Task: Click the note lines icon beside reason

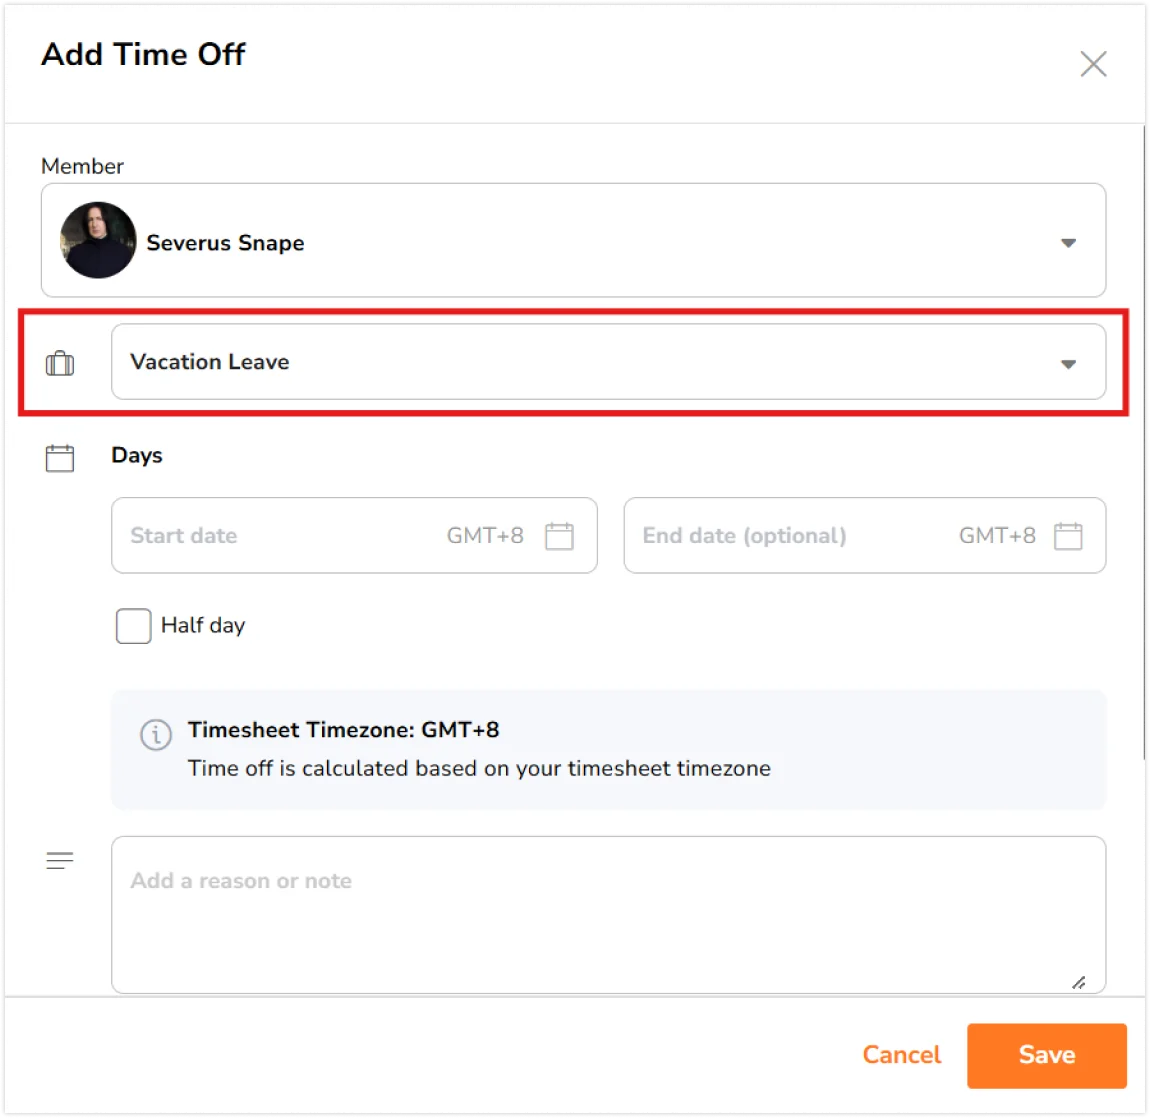Action: pyautogui.click(x=60, y=861)
